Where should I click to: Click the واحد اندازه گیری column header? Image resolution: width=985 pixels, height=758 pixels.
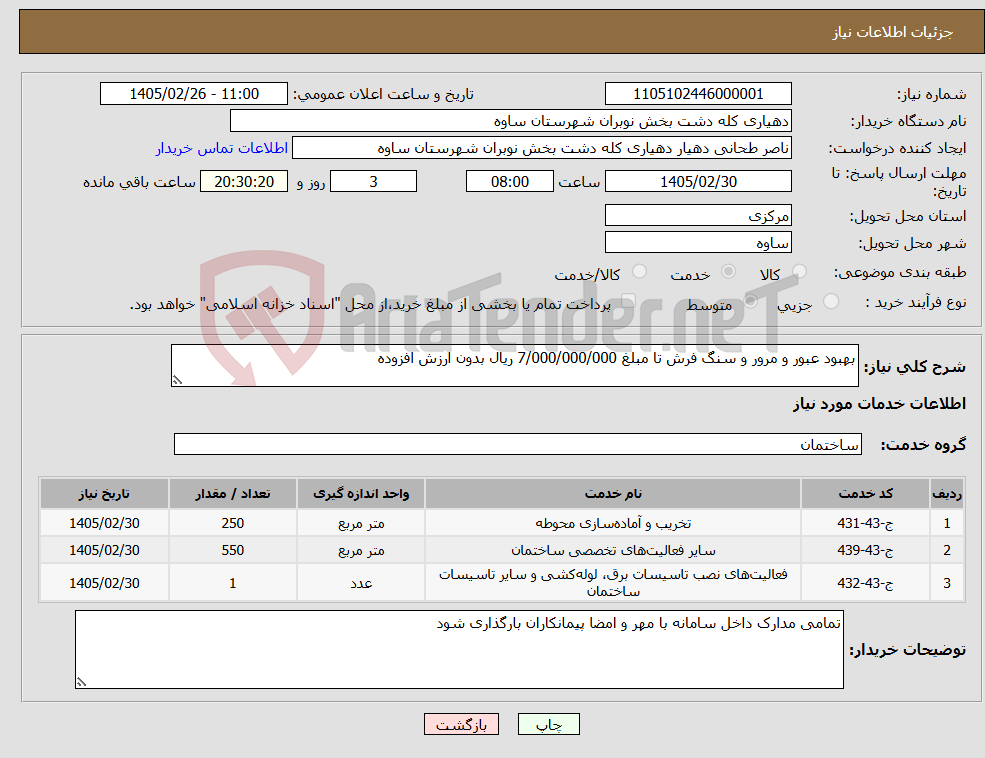coord(361,494)
